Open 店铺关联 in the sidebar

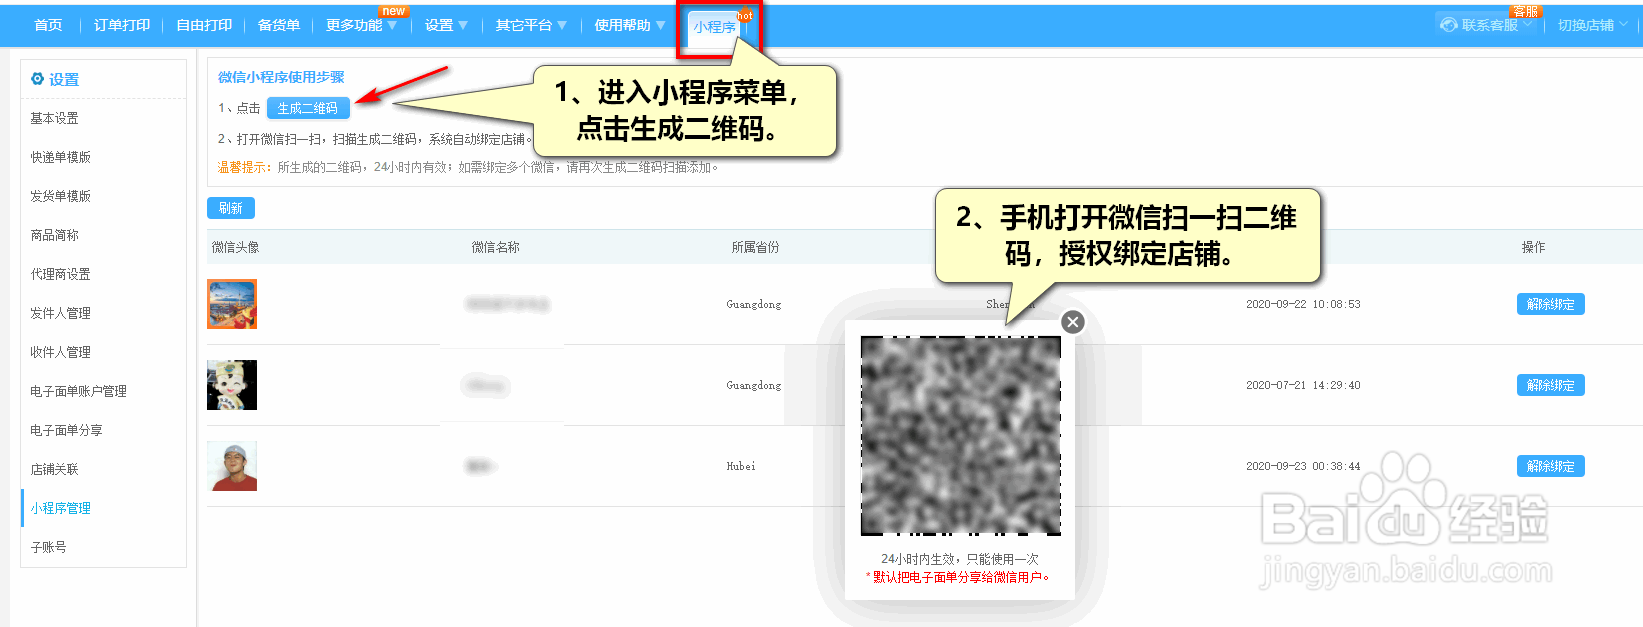point(54,469)
